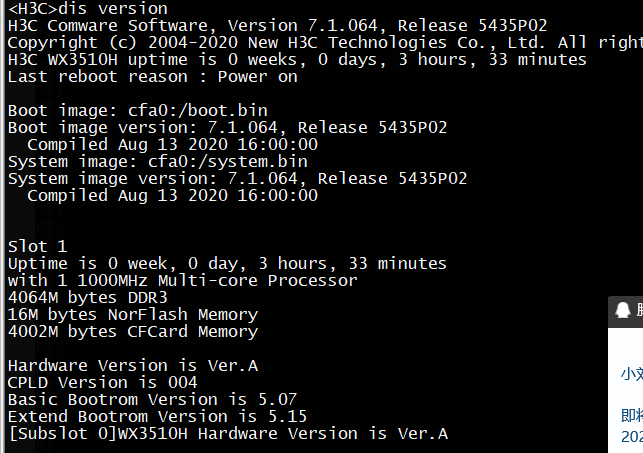
Task: Click the 'Slot 1' text
Action: (37, 246)
